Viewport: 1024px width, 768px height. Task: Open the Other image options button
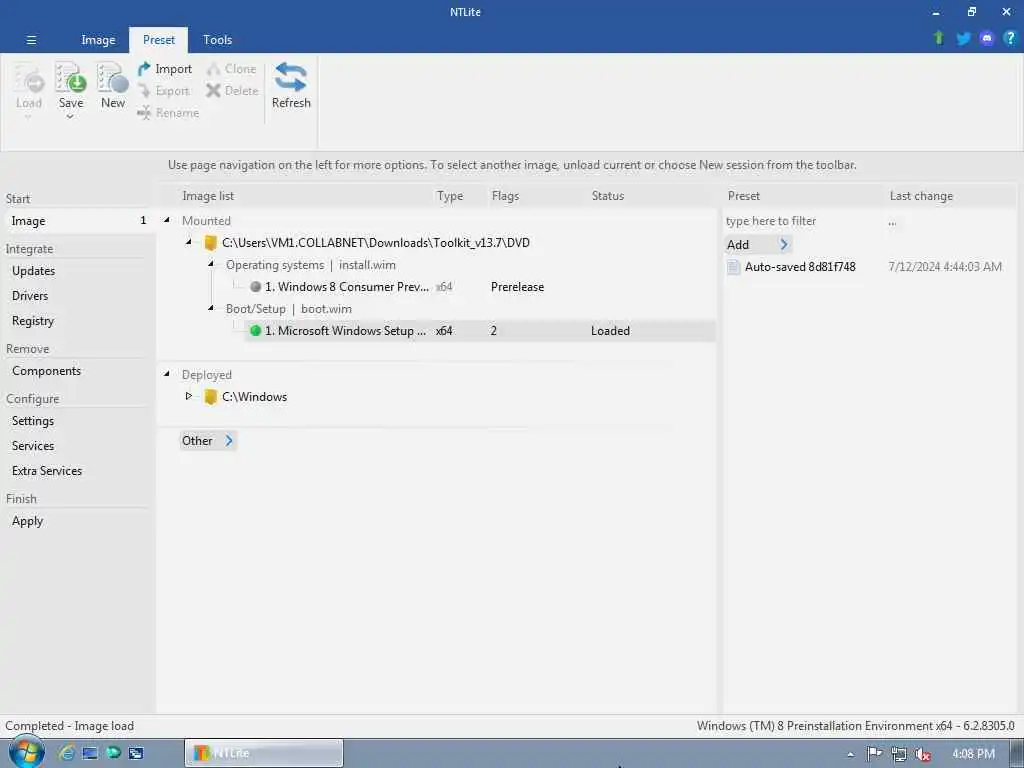[x=208, y=441]
